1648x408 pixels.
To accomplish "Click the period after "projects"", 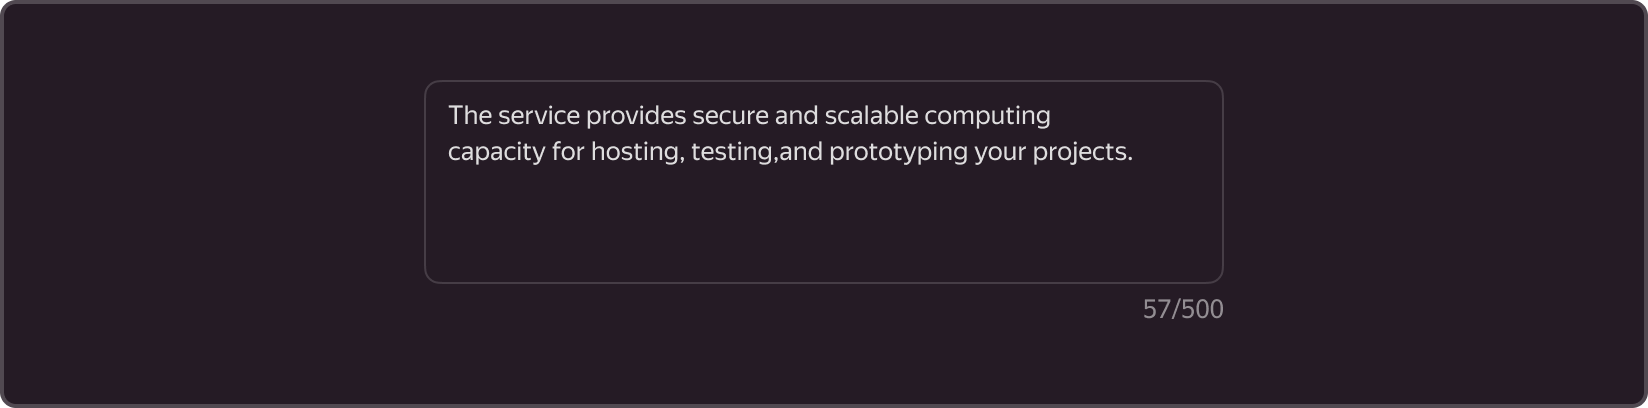I will point(1130,159).
